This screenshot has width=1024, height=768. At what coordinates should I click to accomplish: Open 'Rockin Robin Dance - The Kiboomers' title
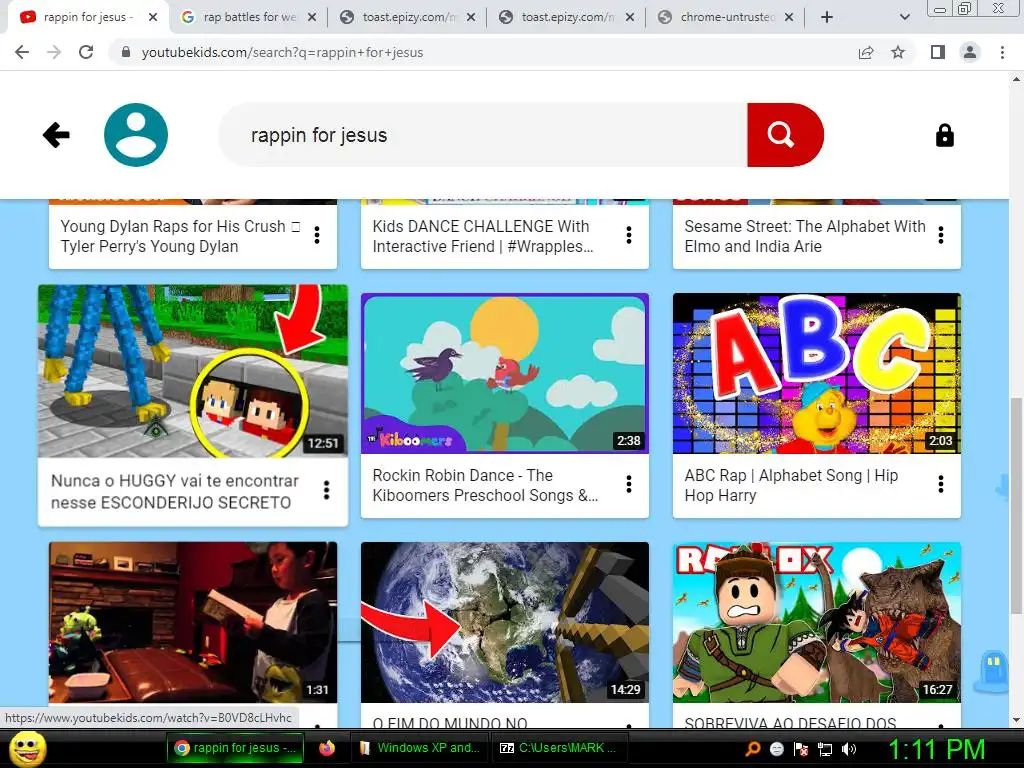(x=485, y=485)
